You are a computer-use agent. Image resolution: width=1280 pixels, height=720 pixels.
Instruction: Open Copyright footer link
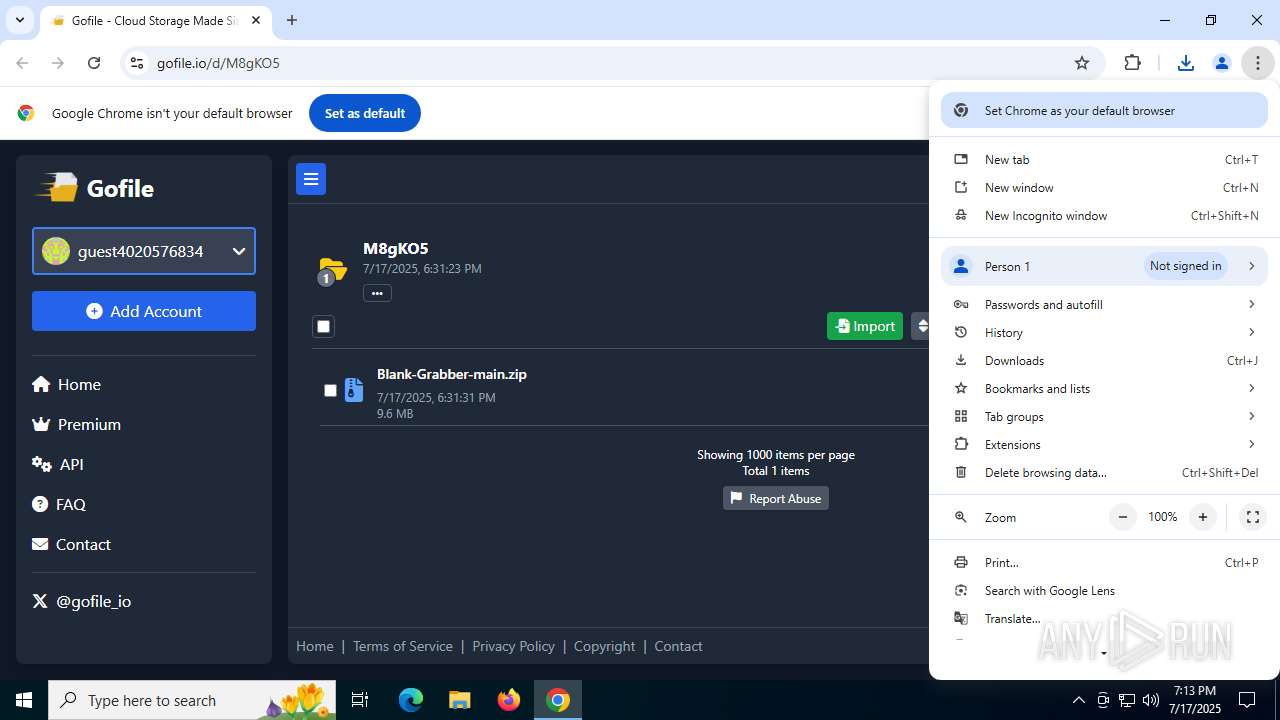pyautogui.click(x=604, y=646)
